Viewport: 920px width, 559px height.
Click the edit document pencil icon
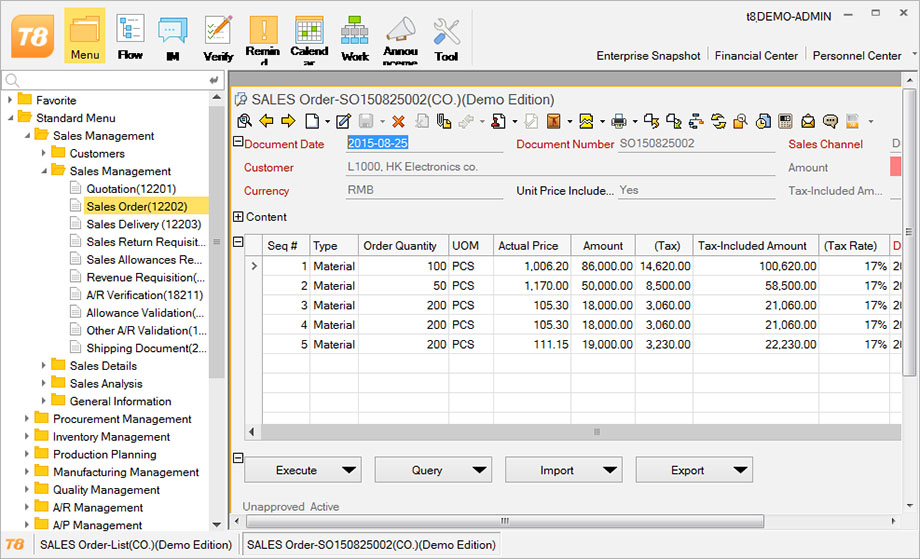[343, 121]
